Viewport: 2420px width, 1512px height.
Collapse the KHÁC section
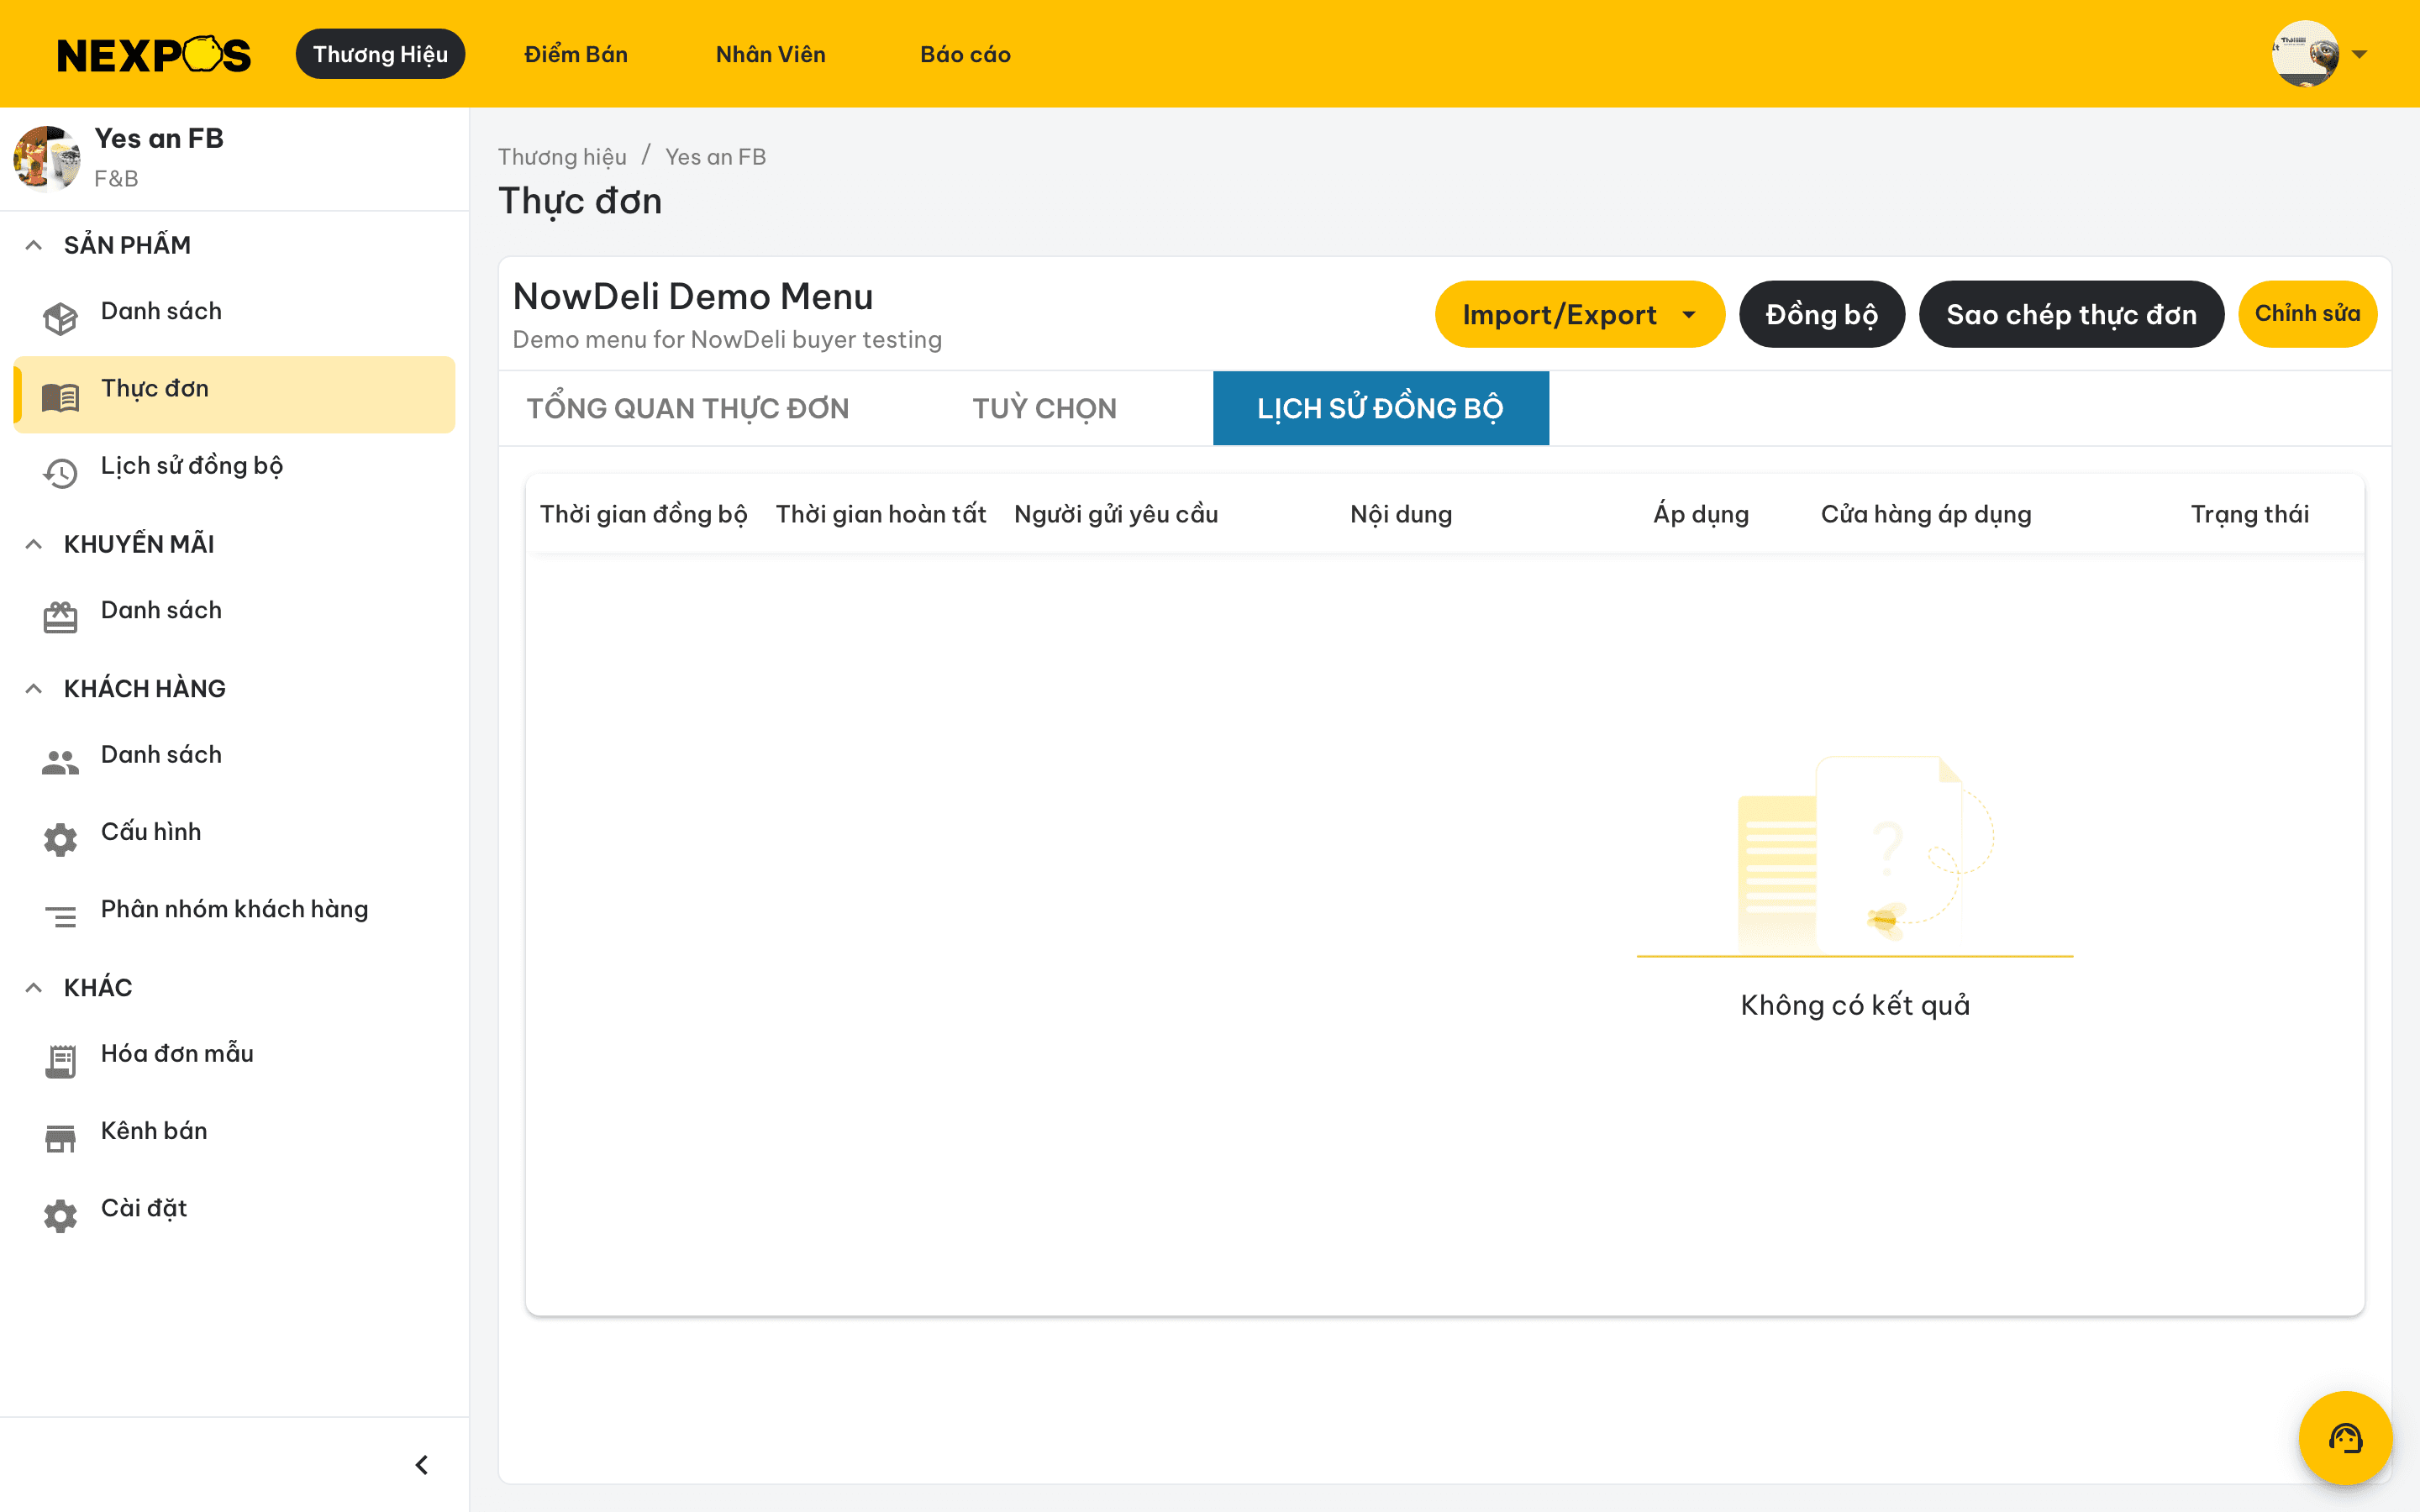click(34, 987)
